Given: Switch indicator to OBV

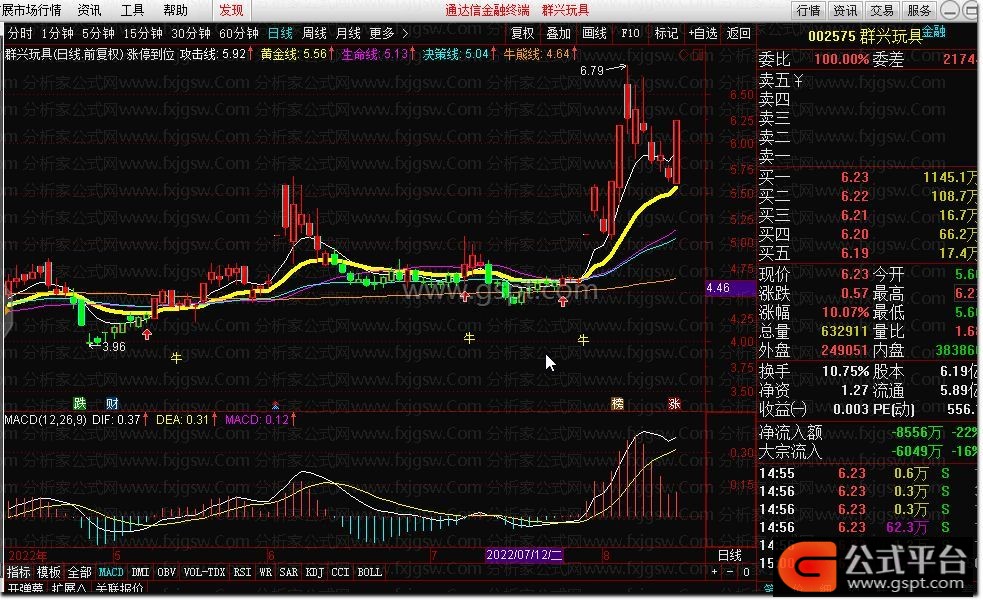Looking at the screenshot, I should coord(166,572).
